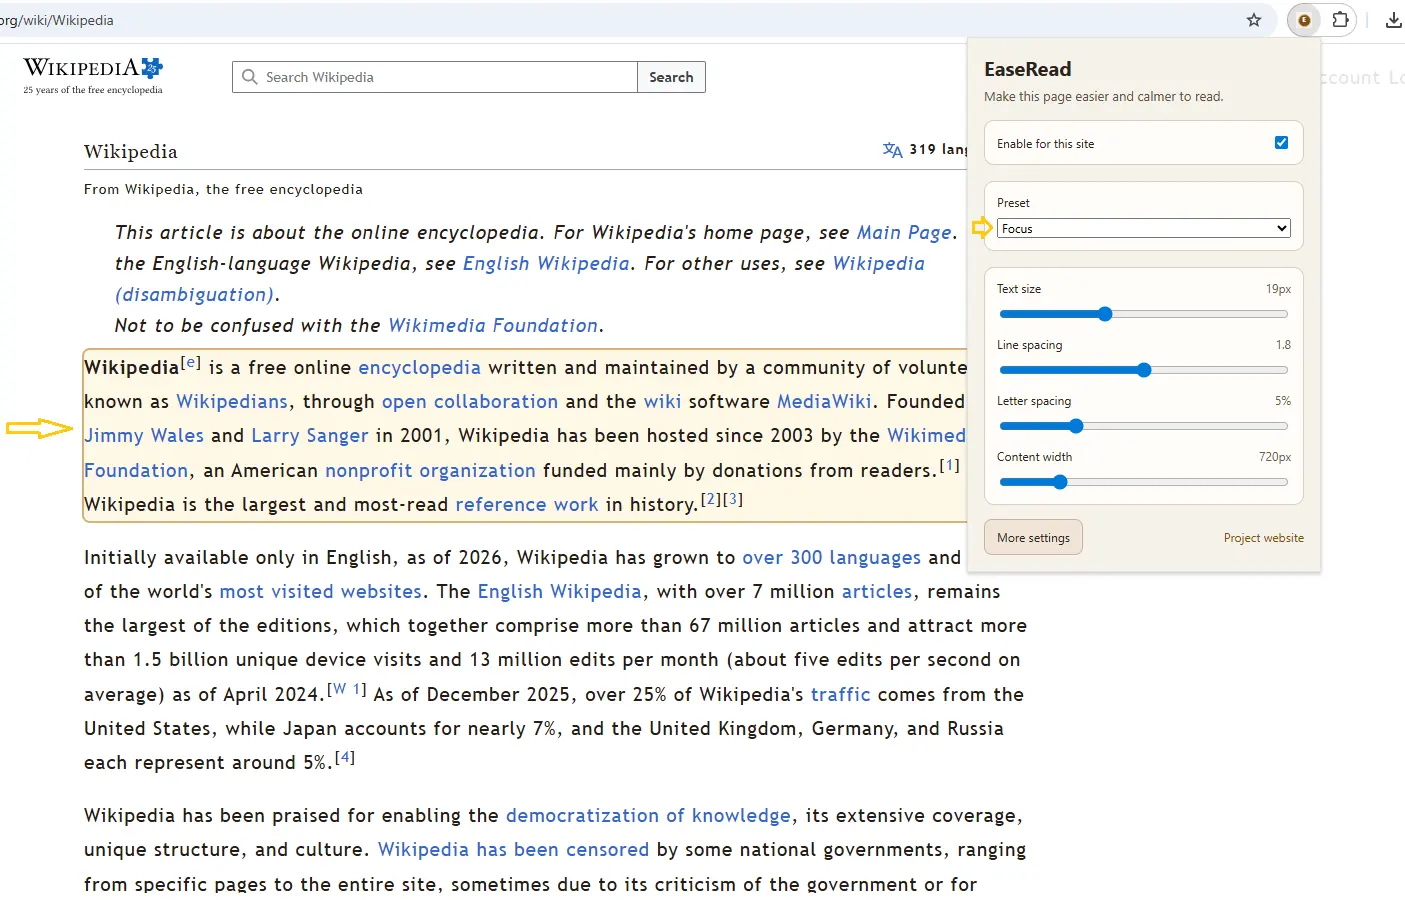Click inside the Search Wikipedia field

tap(430, 77)
